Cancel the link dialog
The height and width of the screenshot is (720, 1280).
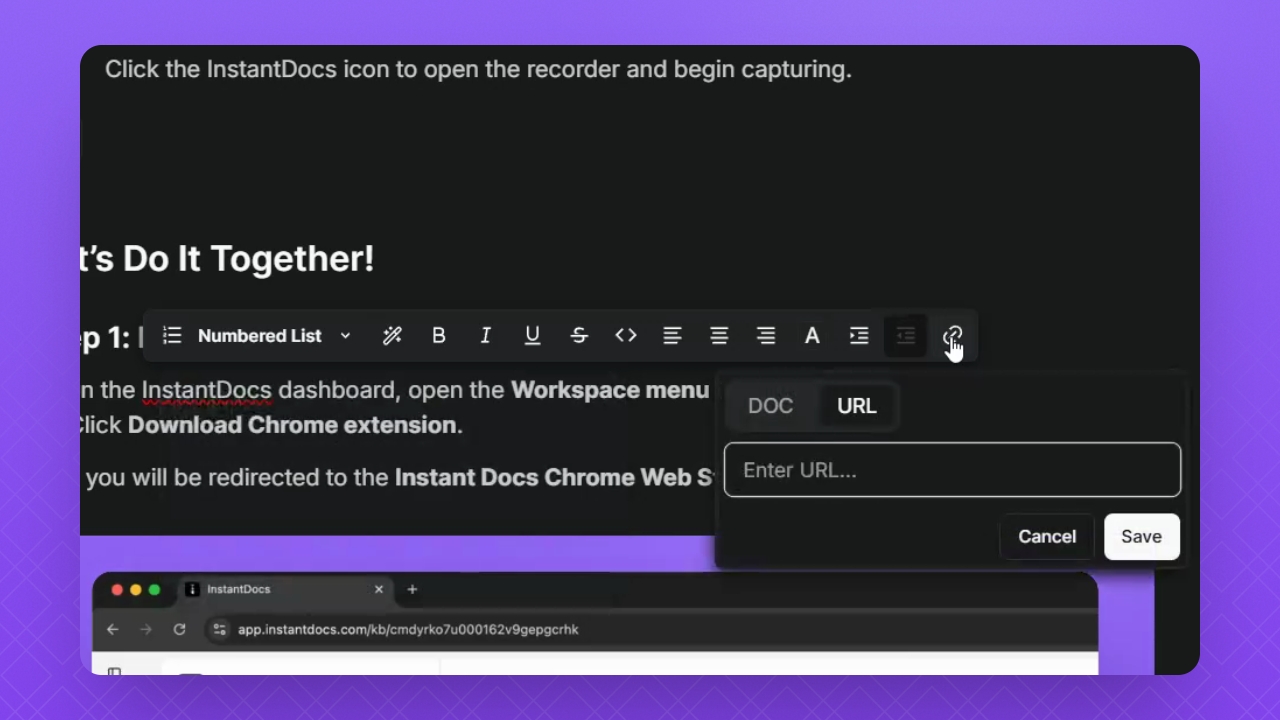click(1047, 537)
